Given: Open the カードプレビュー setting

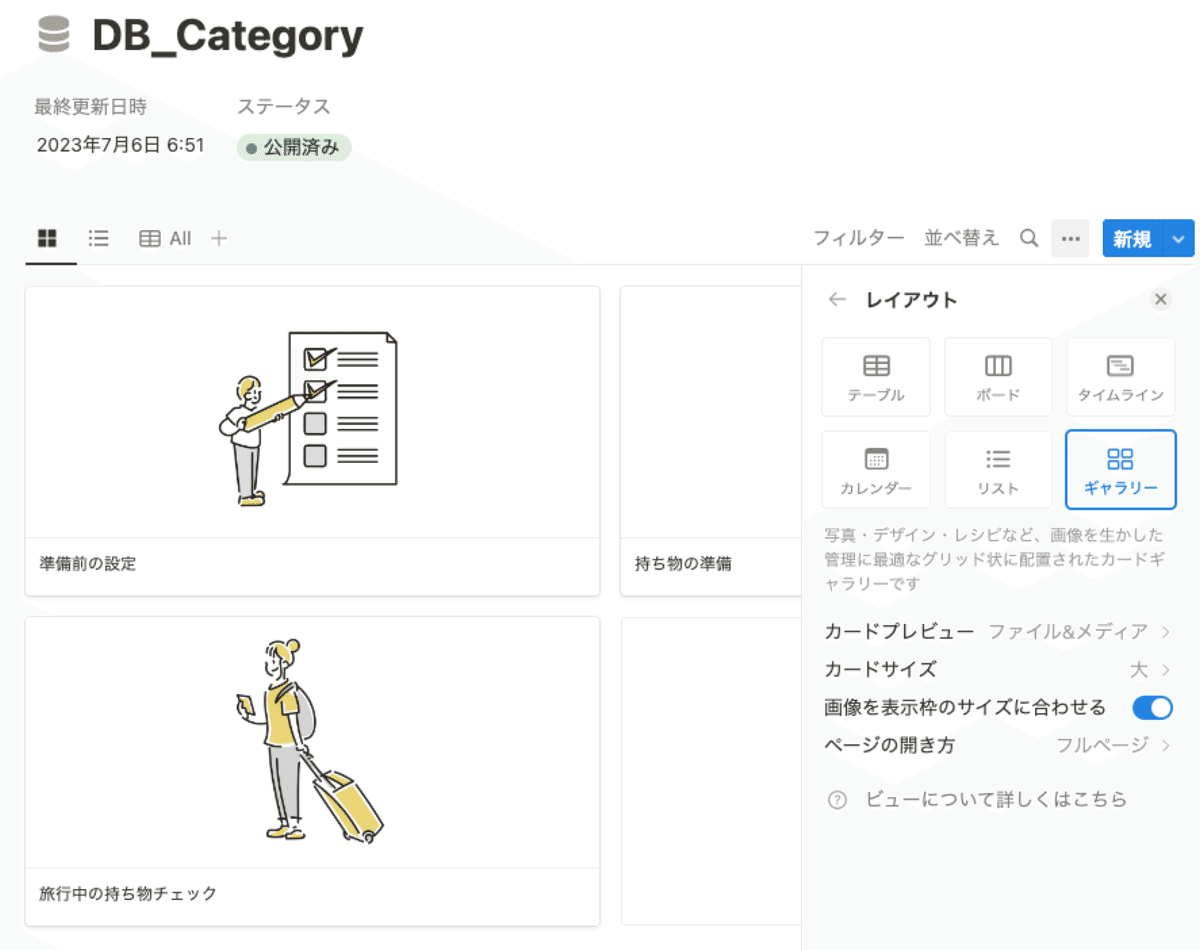Looking at the screenshot, I should 997,631.
